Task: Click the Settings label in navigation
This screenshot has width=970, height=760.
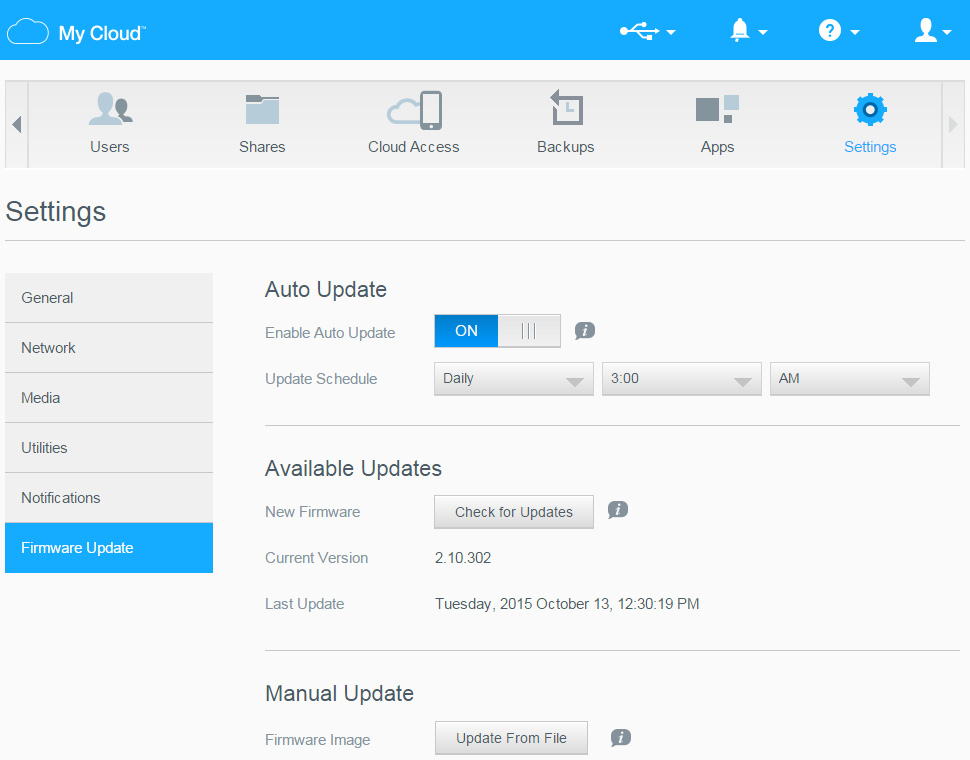Action: point(870,147)
